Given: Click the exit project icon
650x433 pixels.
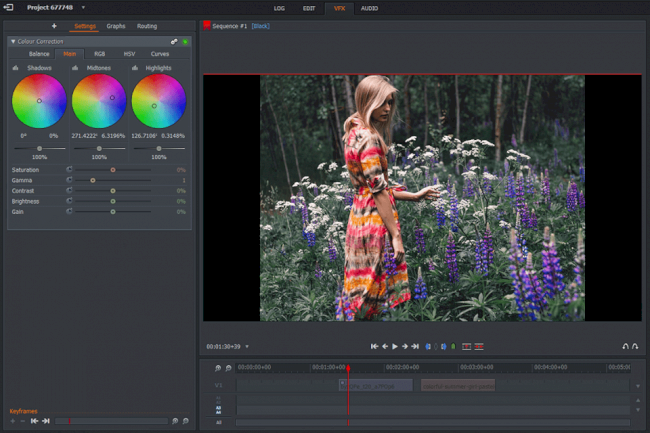Looking at the screenshot, I should coord(9,7).
